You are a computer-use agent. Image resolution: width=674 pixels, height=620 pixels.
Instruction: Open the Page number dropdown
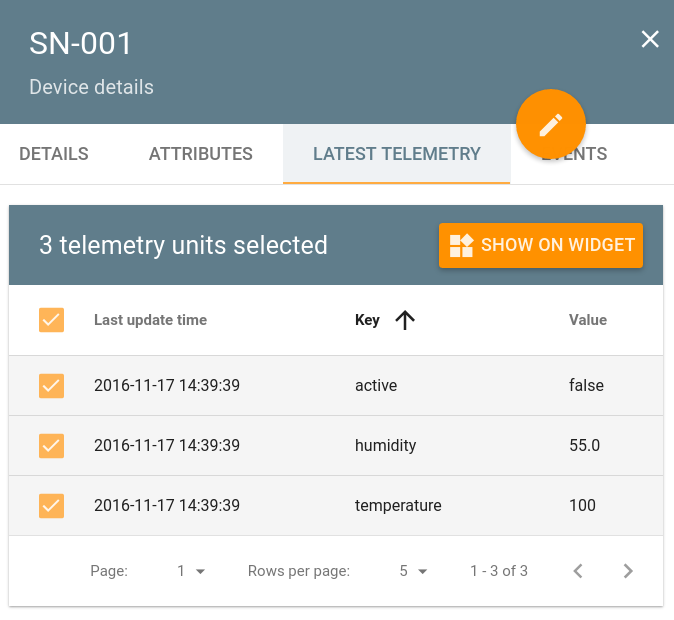pos(191,571)
